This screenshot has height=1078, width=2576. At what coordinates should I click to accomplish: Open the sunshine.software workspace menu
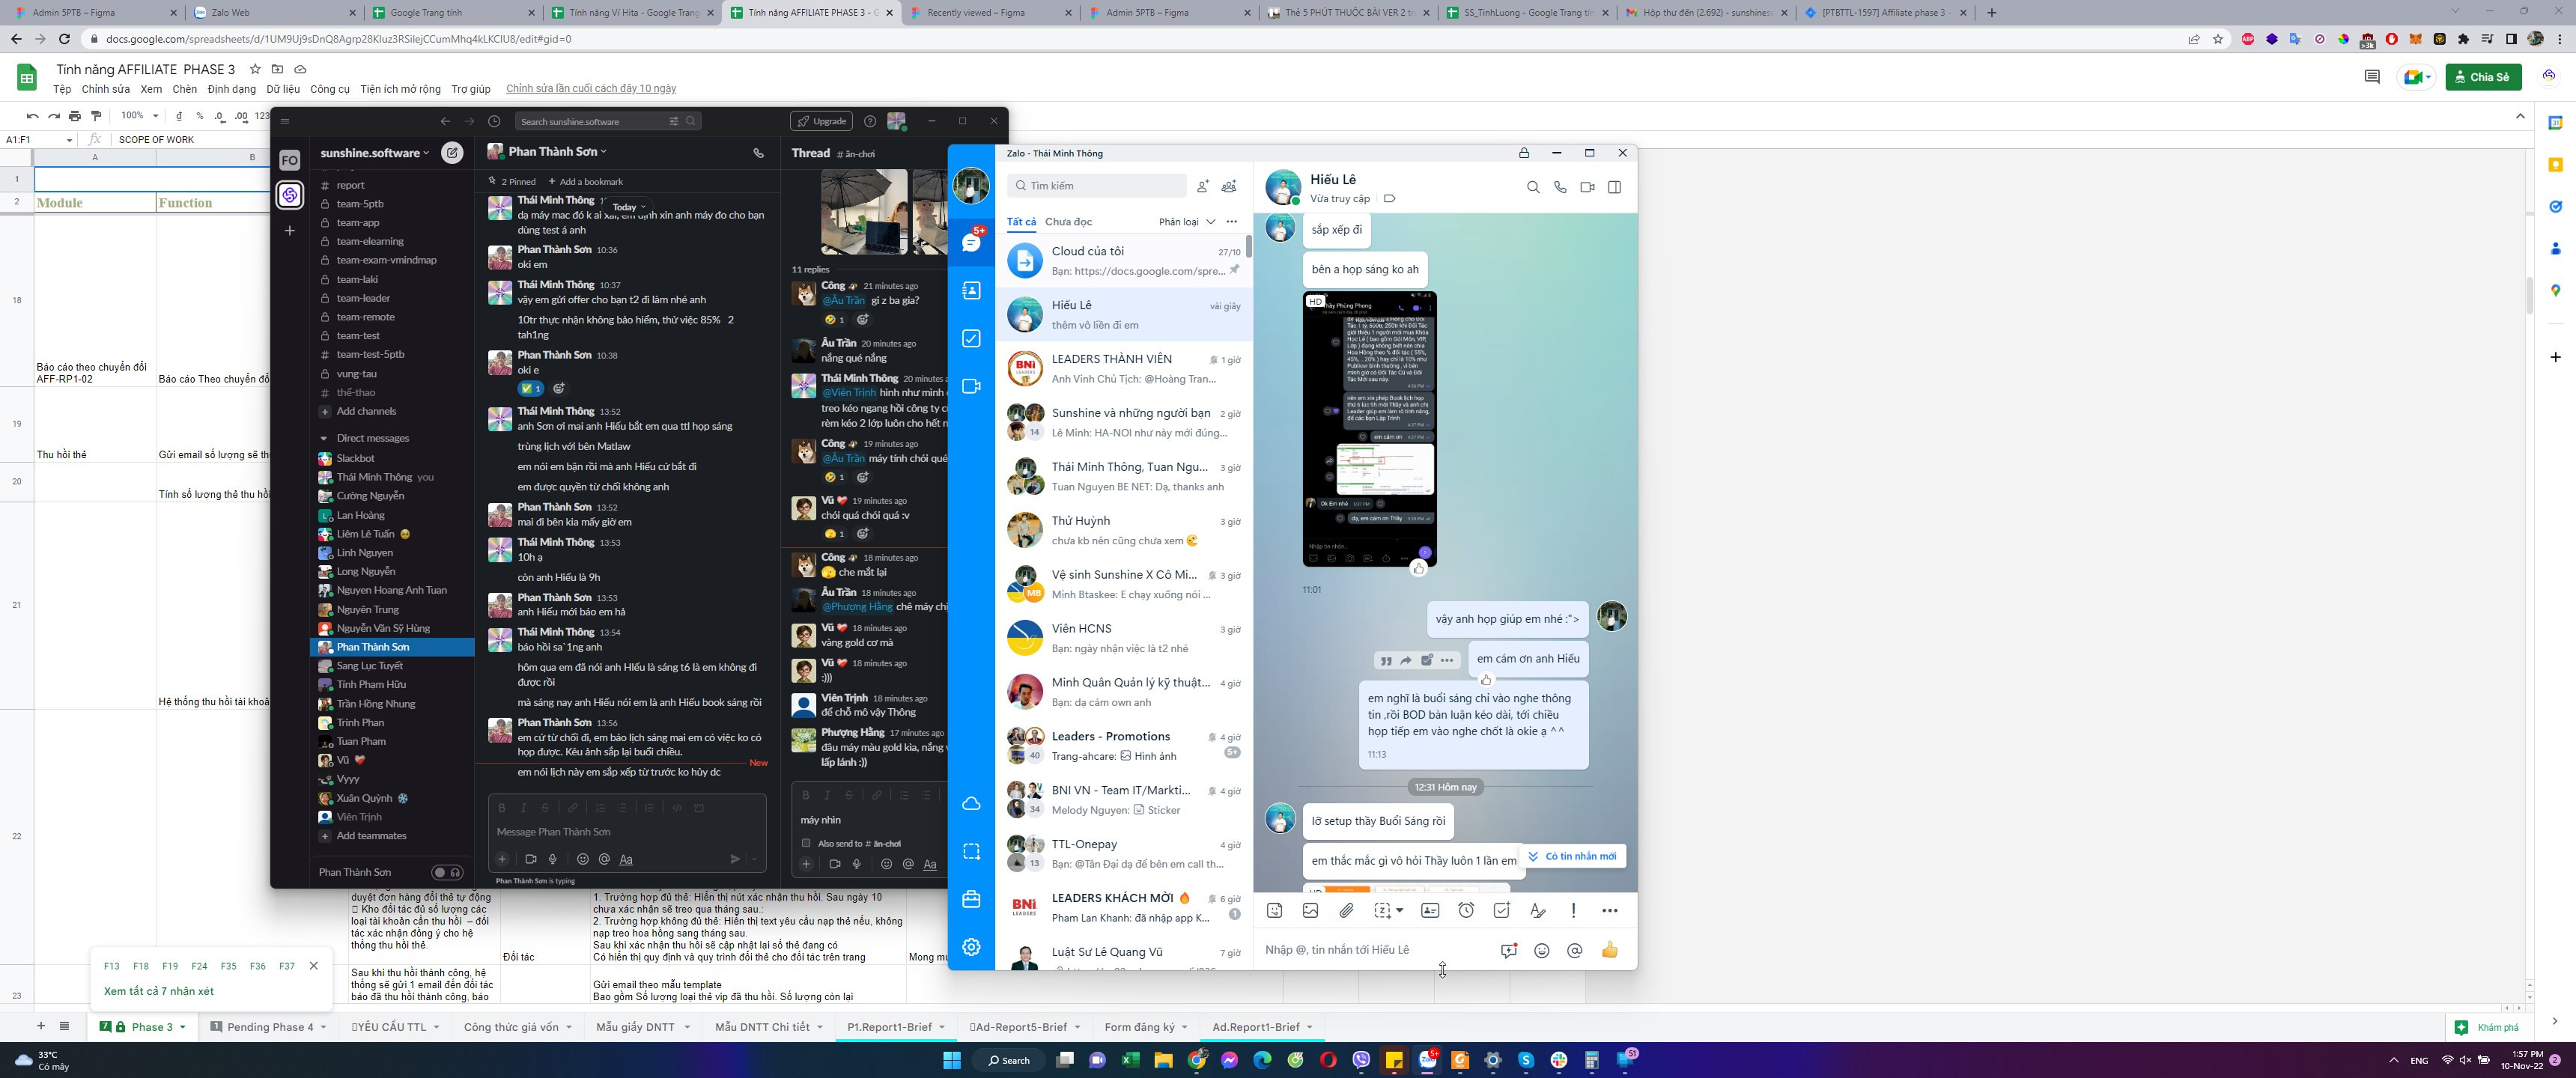click(x=375, y=153)
